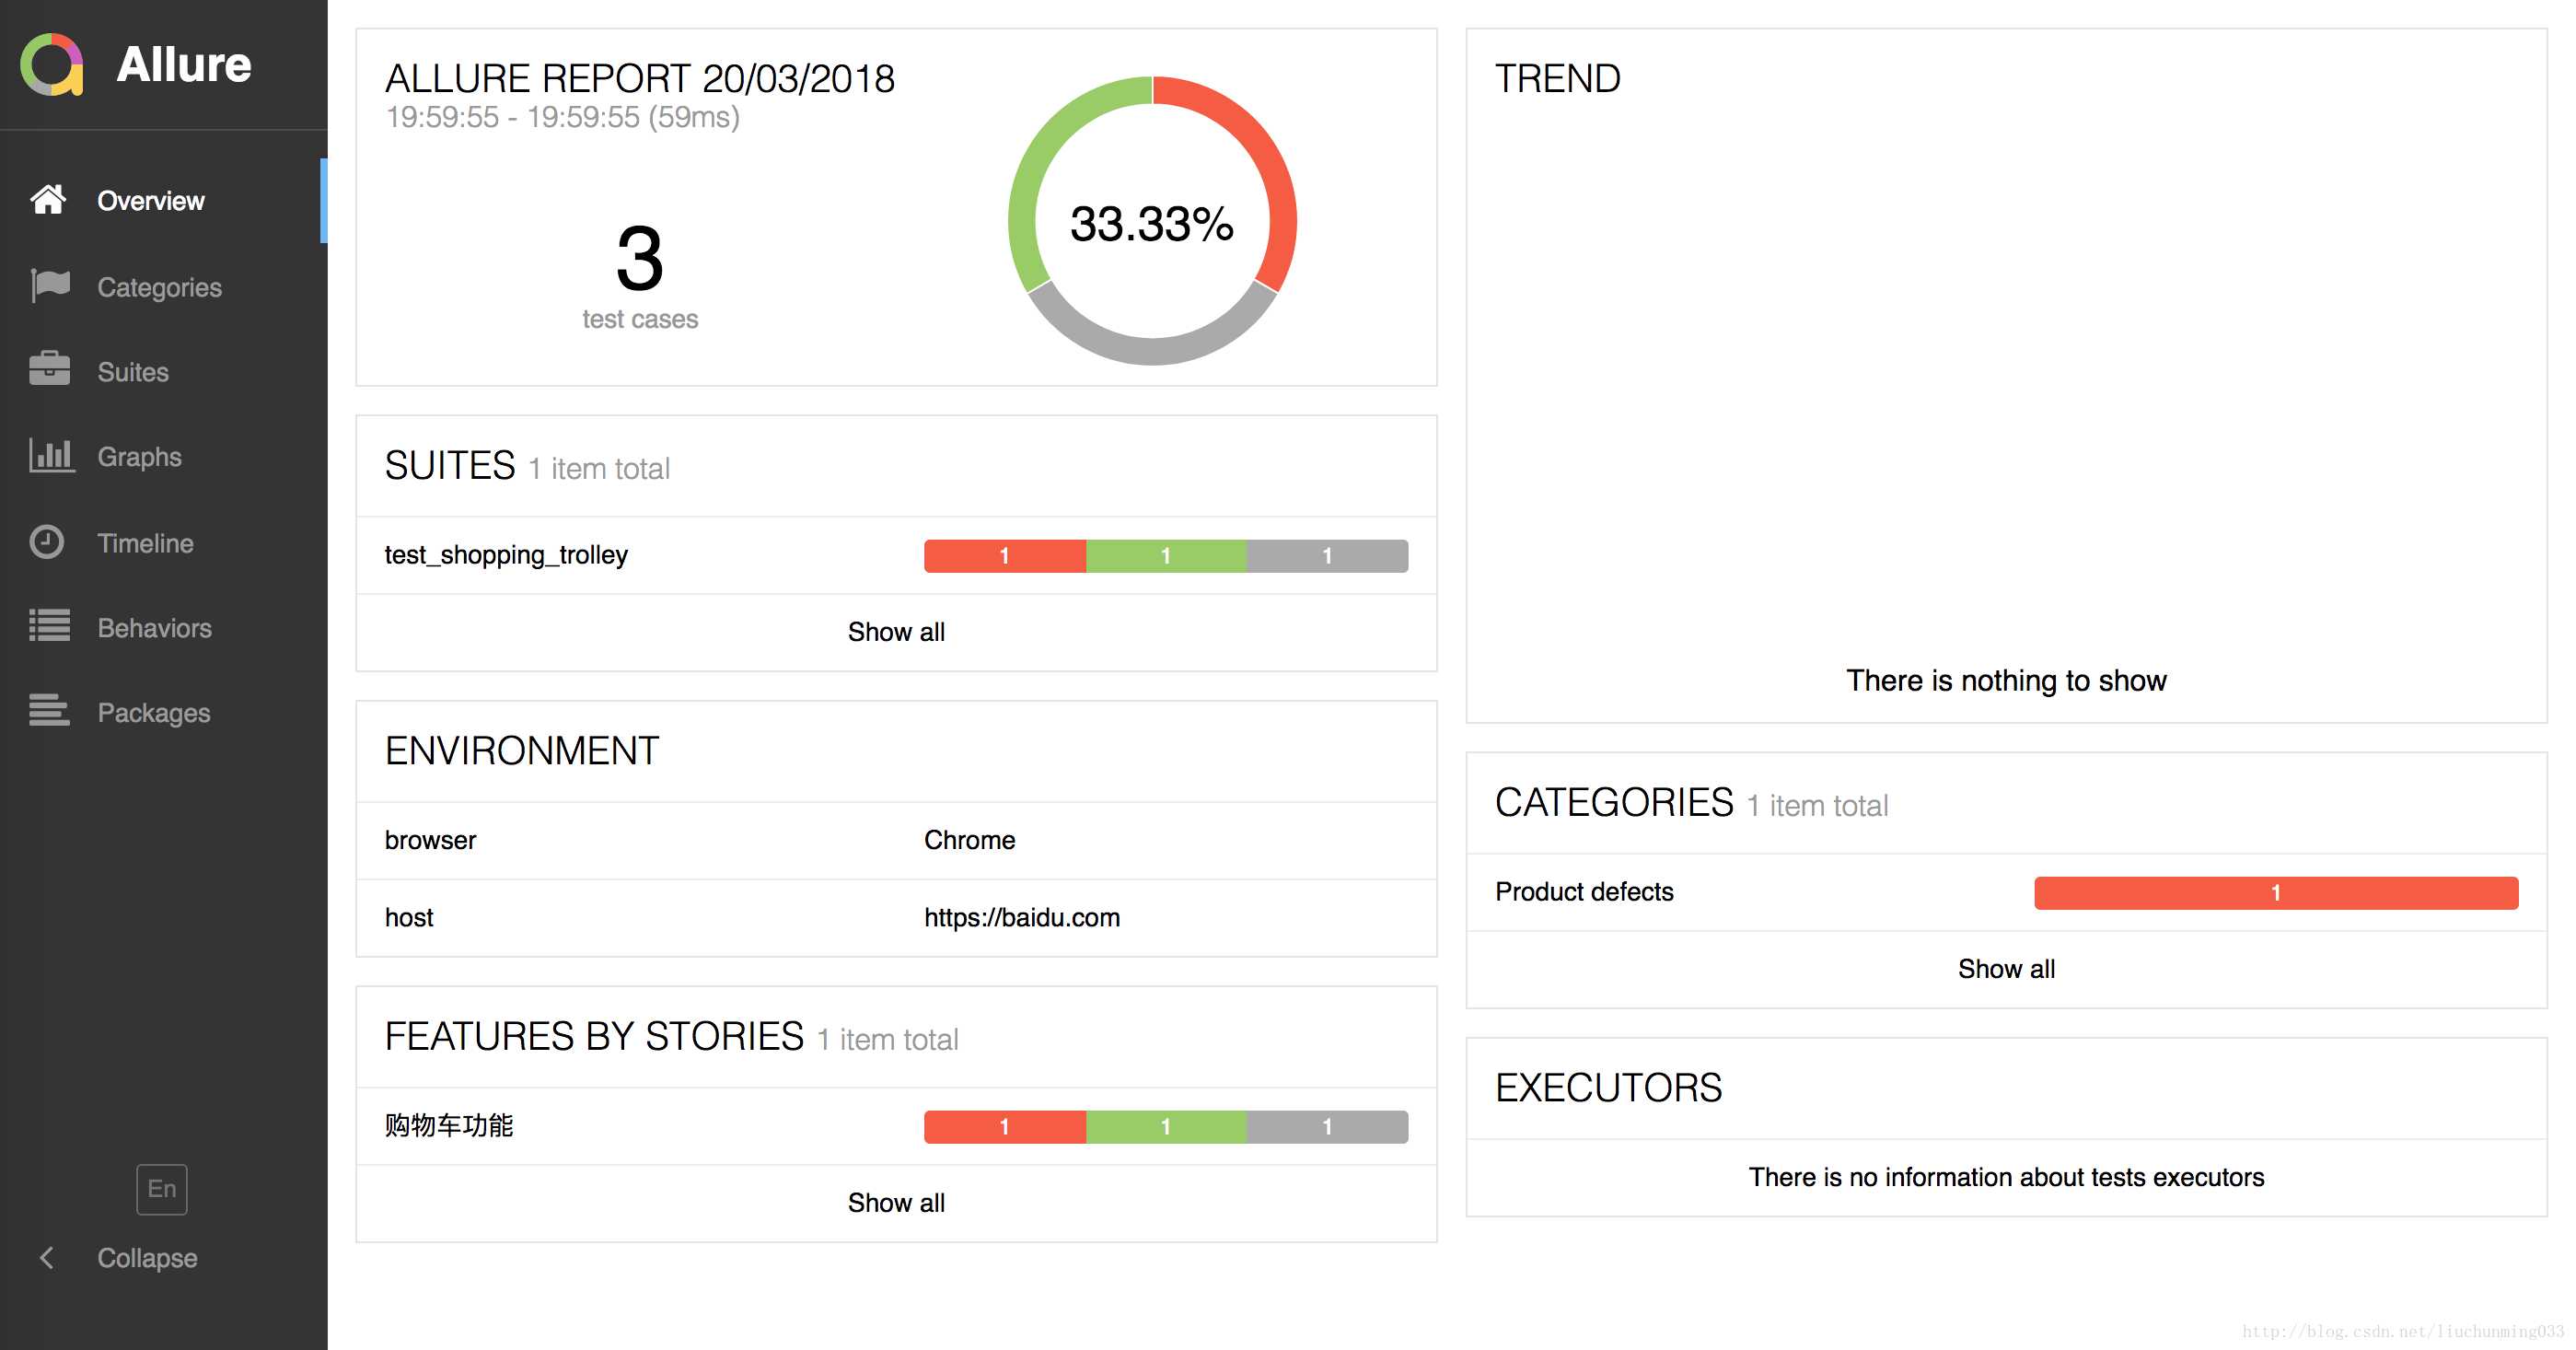2576x1350 pixels.
Task: Open the 购物车功能 feature row
Action: 896,1126
